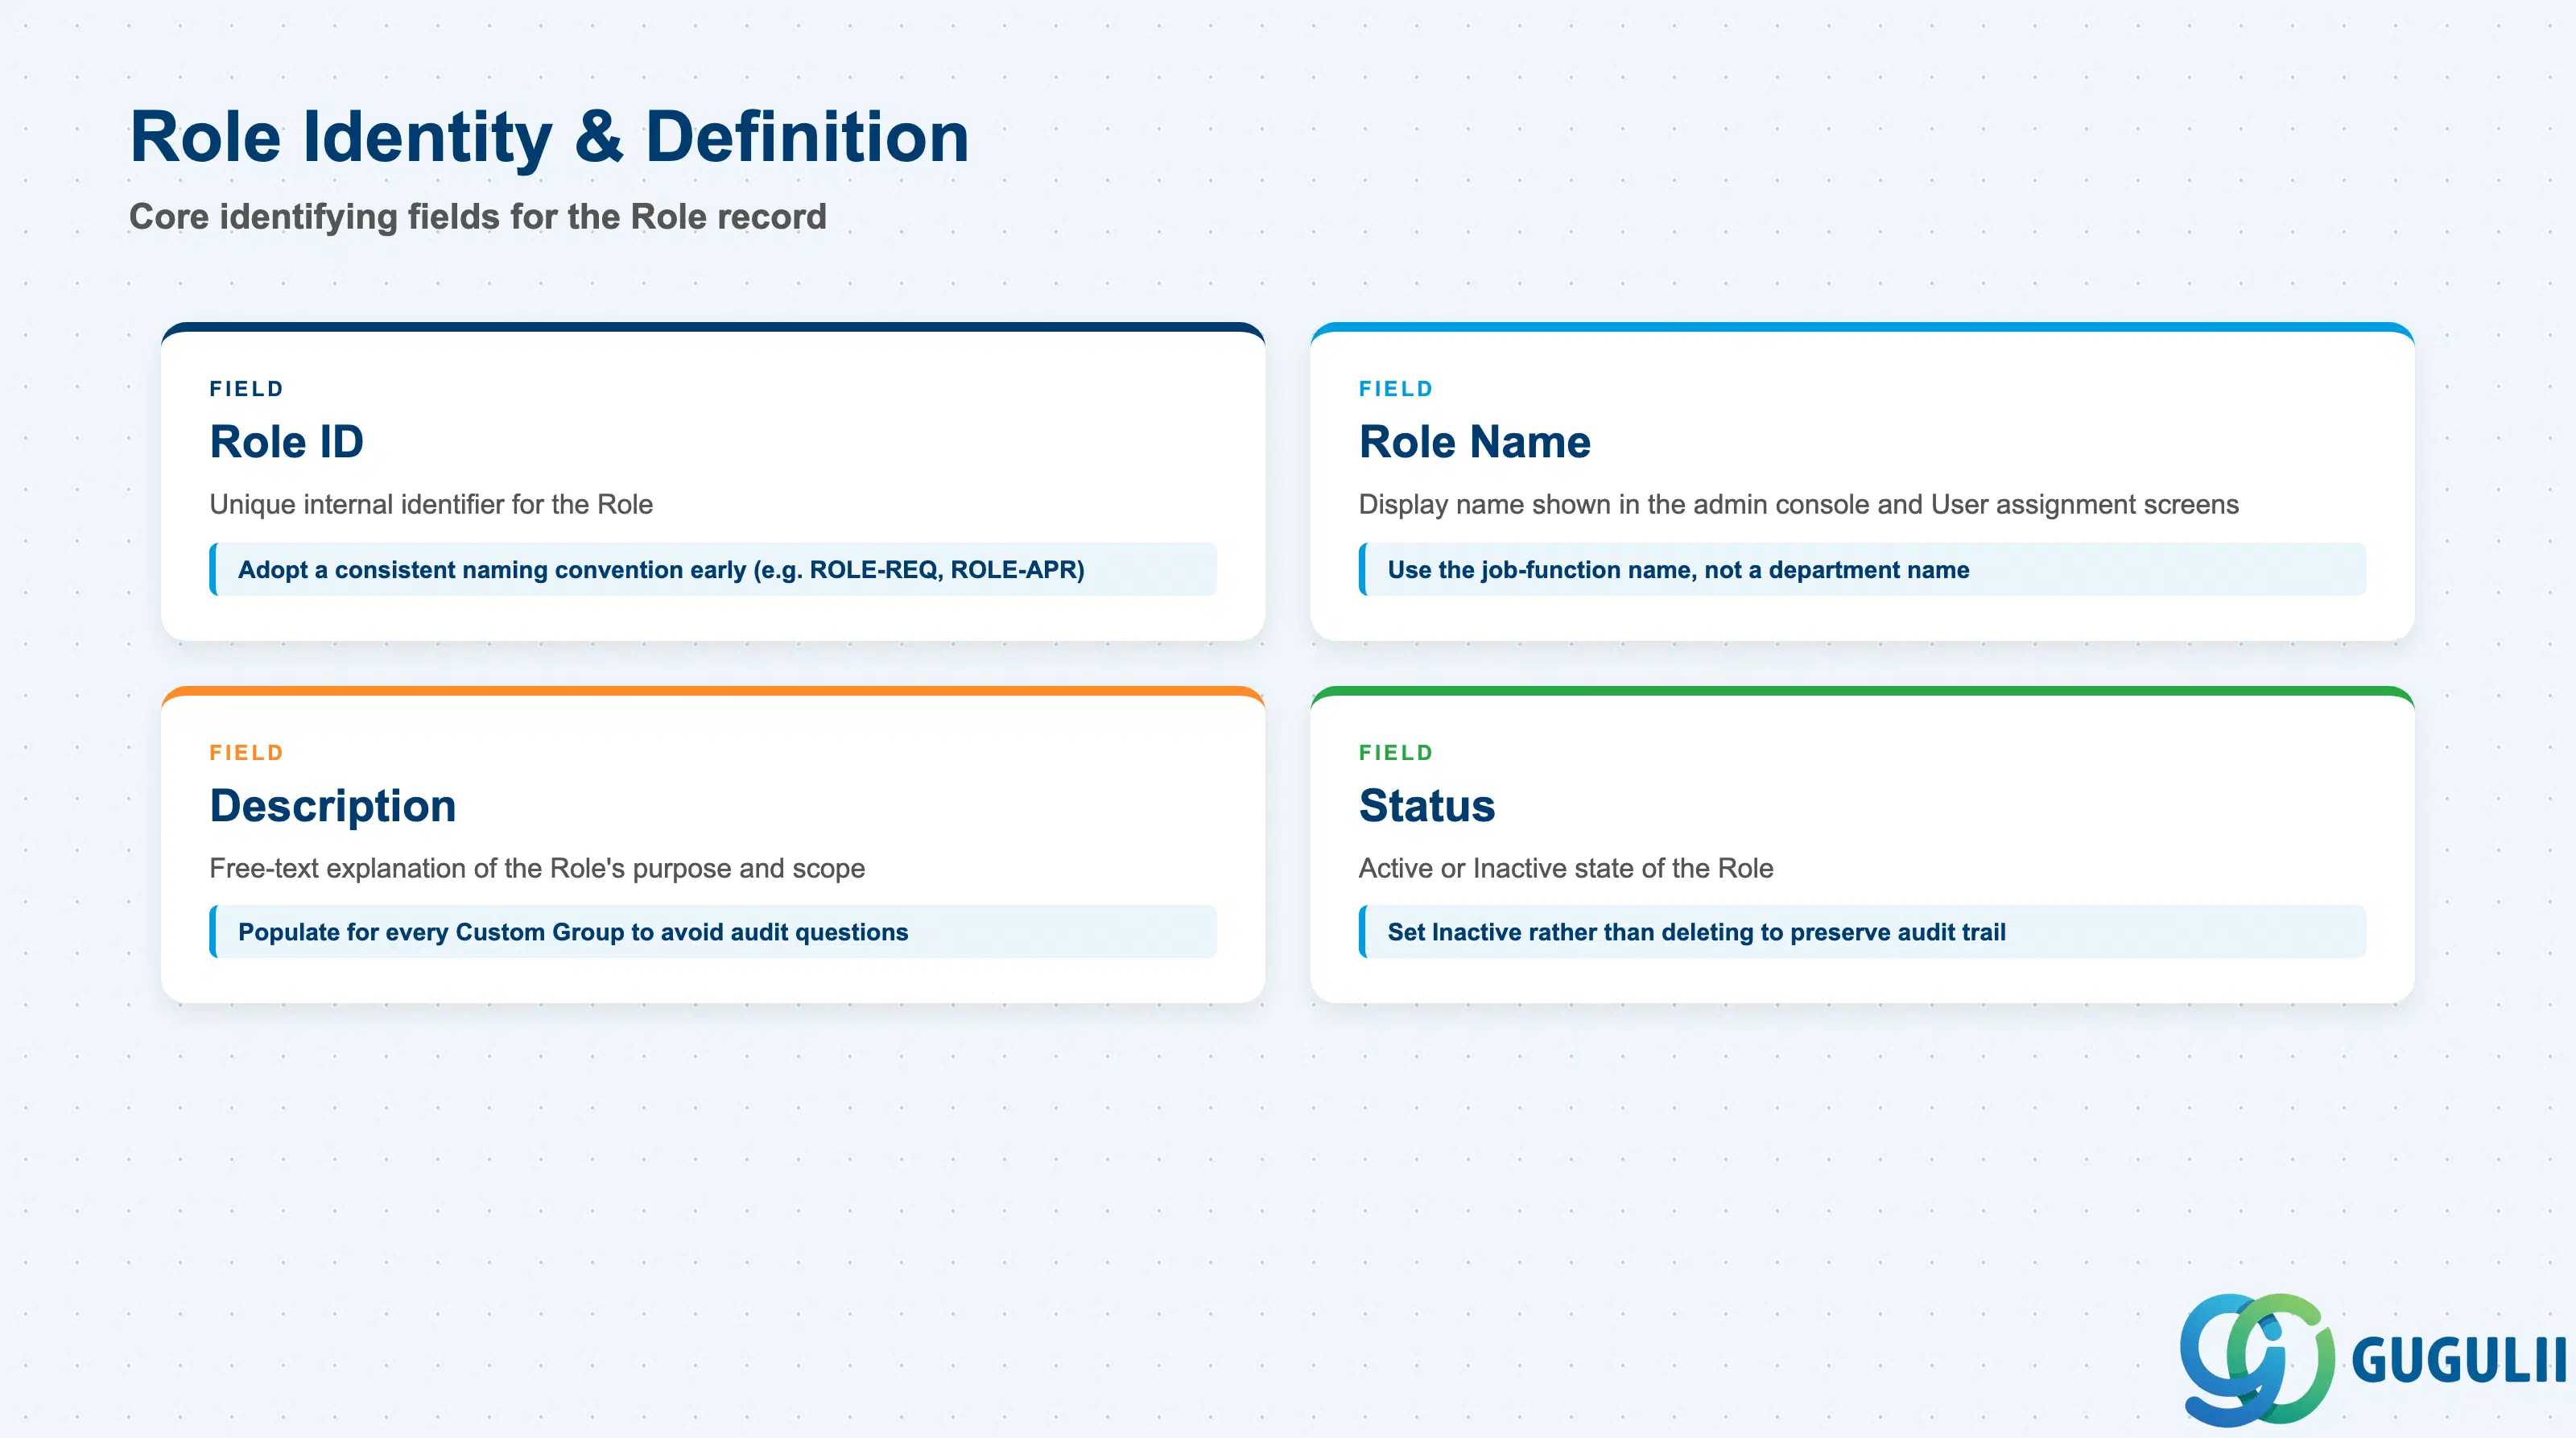Click 'Free-text explanation of the Role's purpose' text
The width and height of the screenshot is (2576, 1438).
tap(537, 868)
